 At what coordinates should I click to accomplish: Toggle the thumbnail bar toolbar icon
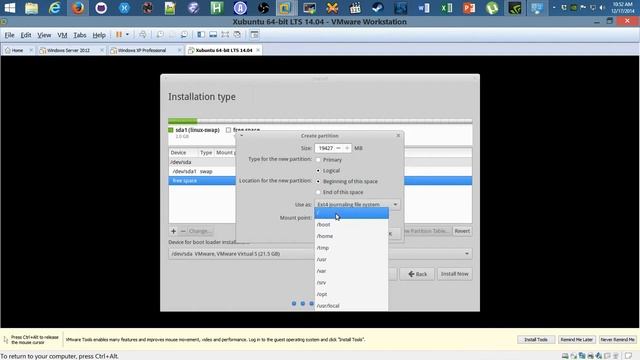(213, 35)
